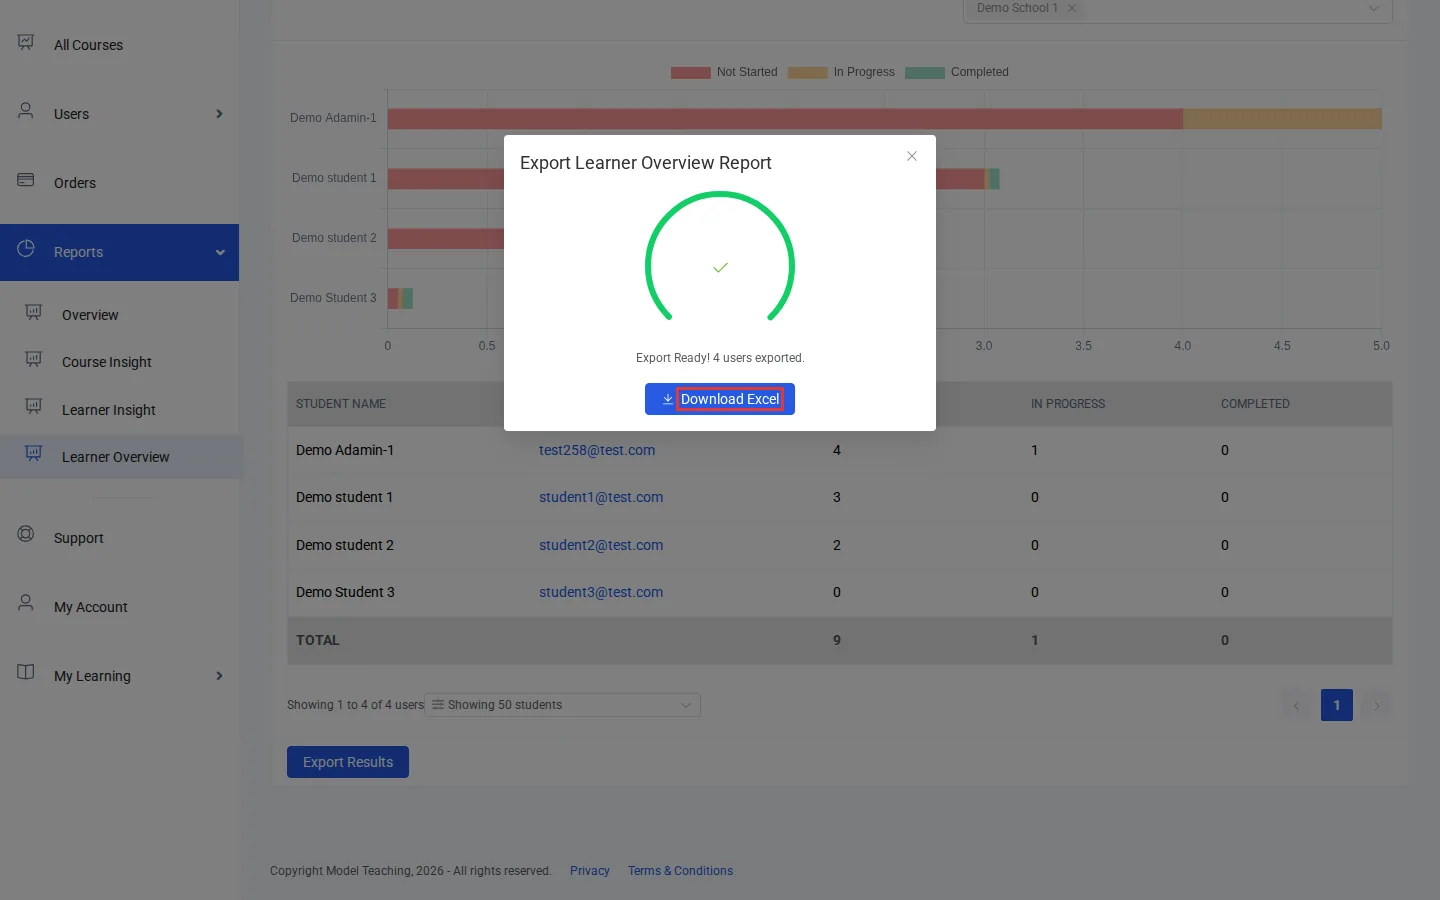This screenshot has width=1440, height=900.
Task: Expand the Users submenu chevron
Action: tap(219, 114)
